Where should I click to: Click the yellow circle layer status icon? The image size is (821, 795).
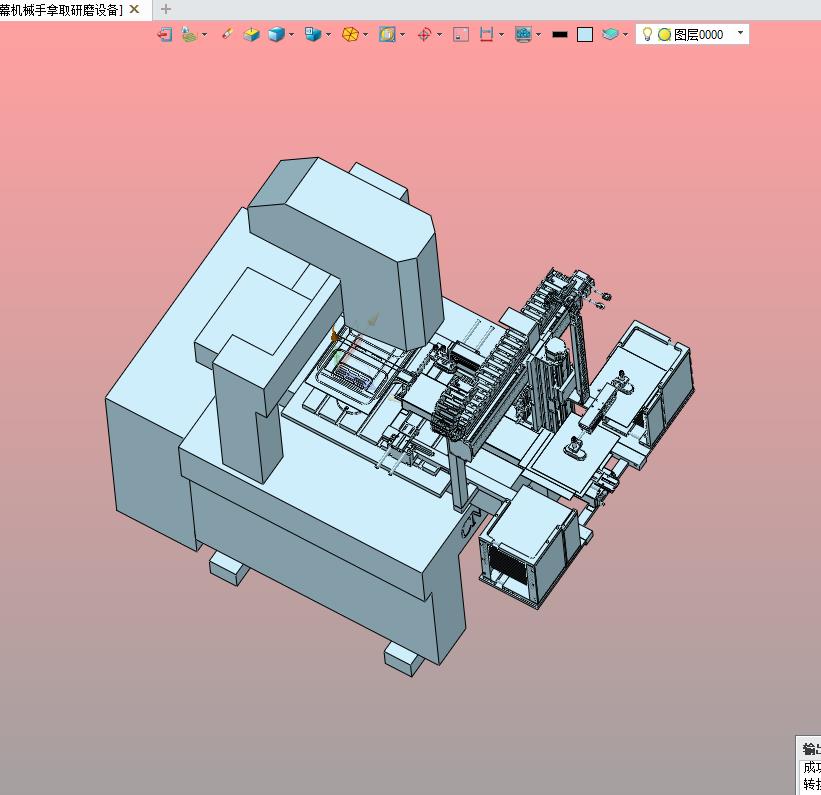664,35
